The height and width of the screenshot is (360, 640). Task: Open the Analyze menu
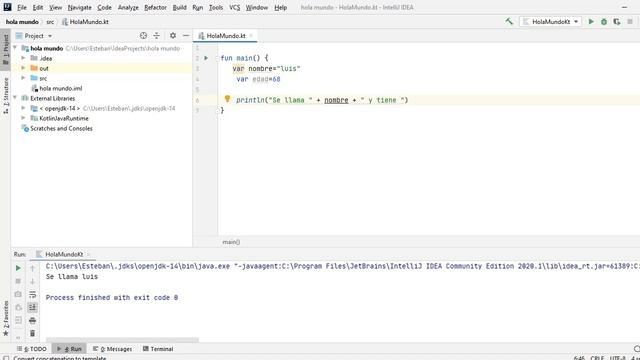128,7
